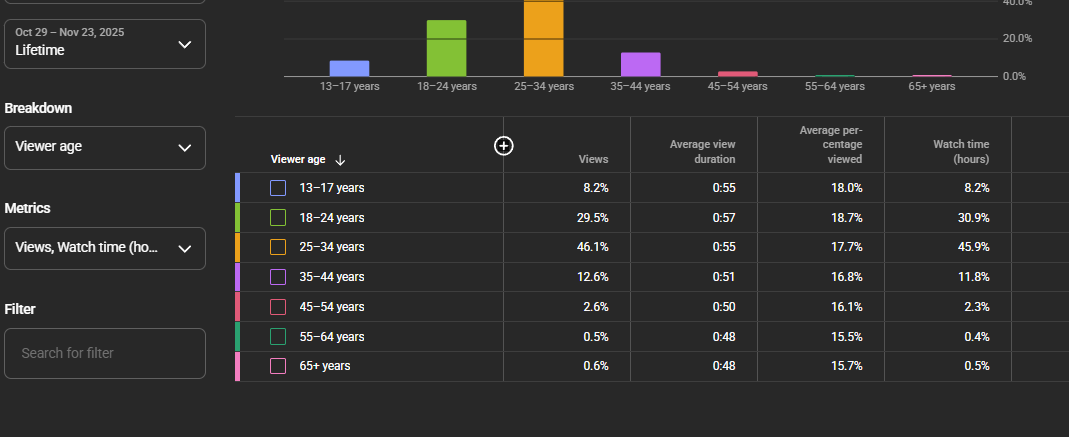Toggle the 25–34 years checkbox
1069x437 pixels.
tap(278, 247)
